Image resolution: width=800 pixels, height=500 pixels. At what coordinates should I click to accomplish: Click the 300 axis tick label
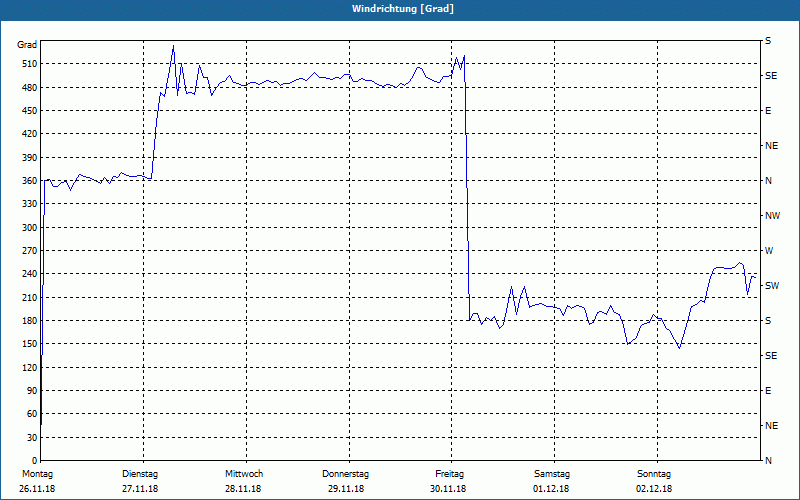coord(30,228)
